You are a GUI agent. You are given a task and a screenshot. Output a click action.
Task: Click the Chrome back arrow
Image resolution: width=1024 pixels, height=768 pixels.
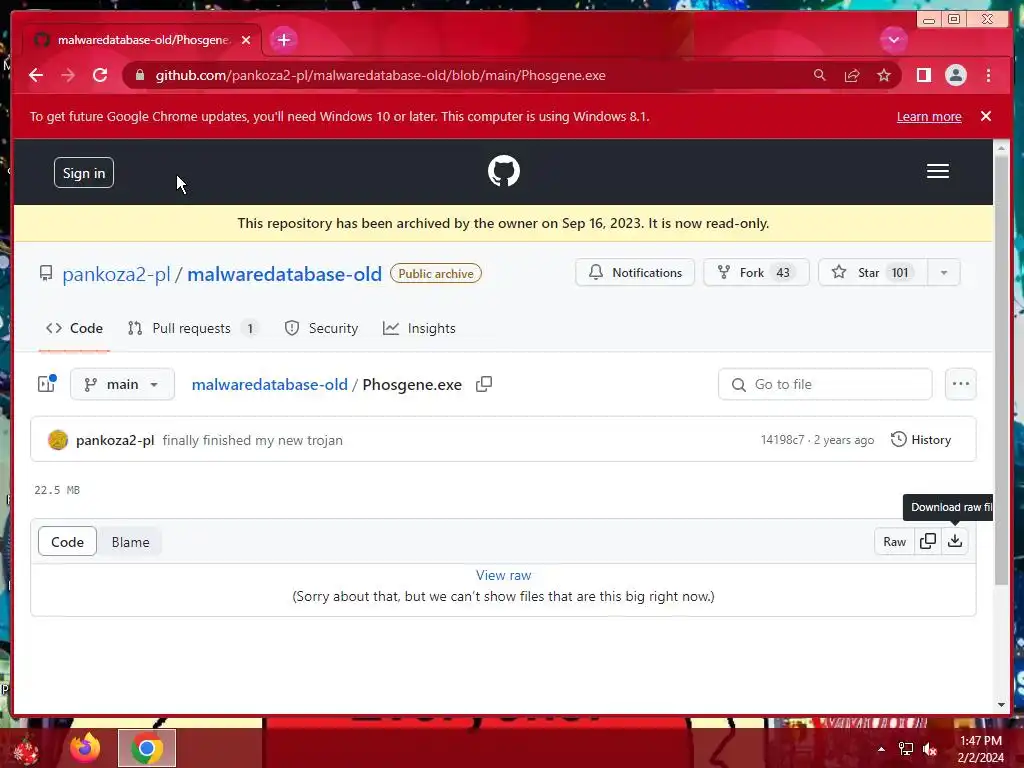(36, 75)
